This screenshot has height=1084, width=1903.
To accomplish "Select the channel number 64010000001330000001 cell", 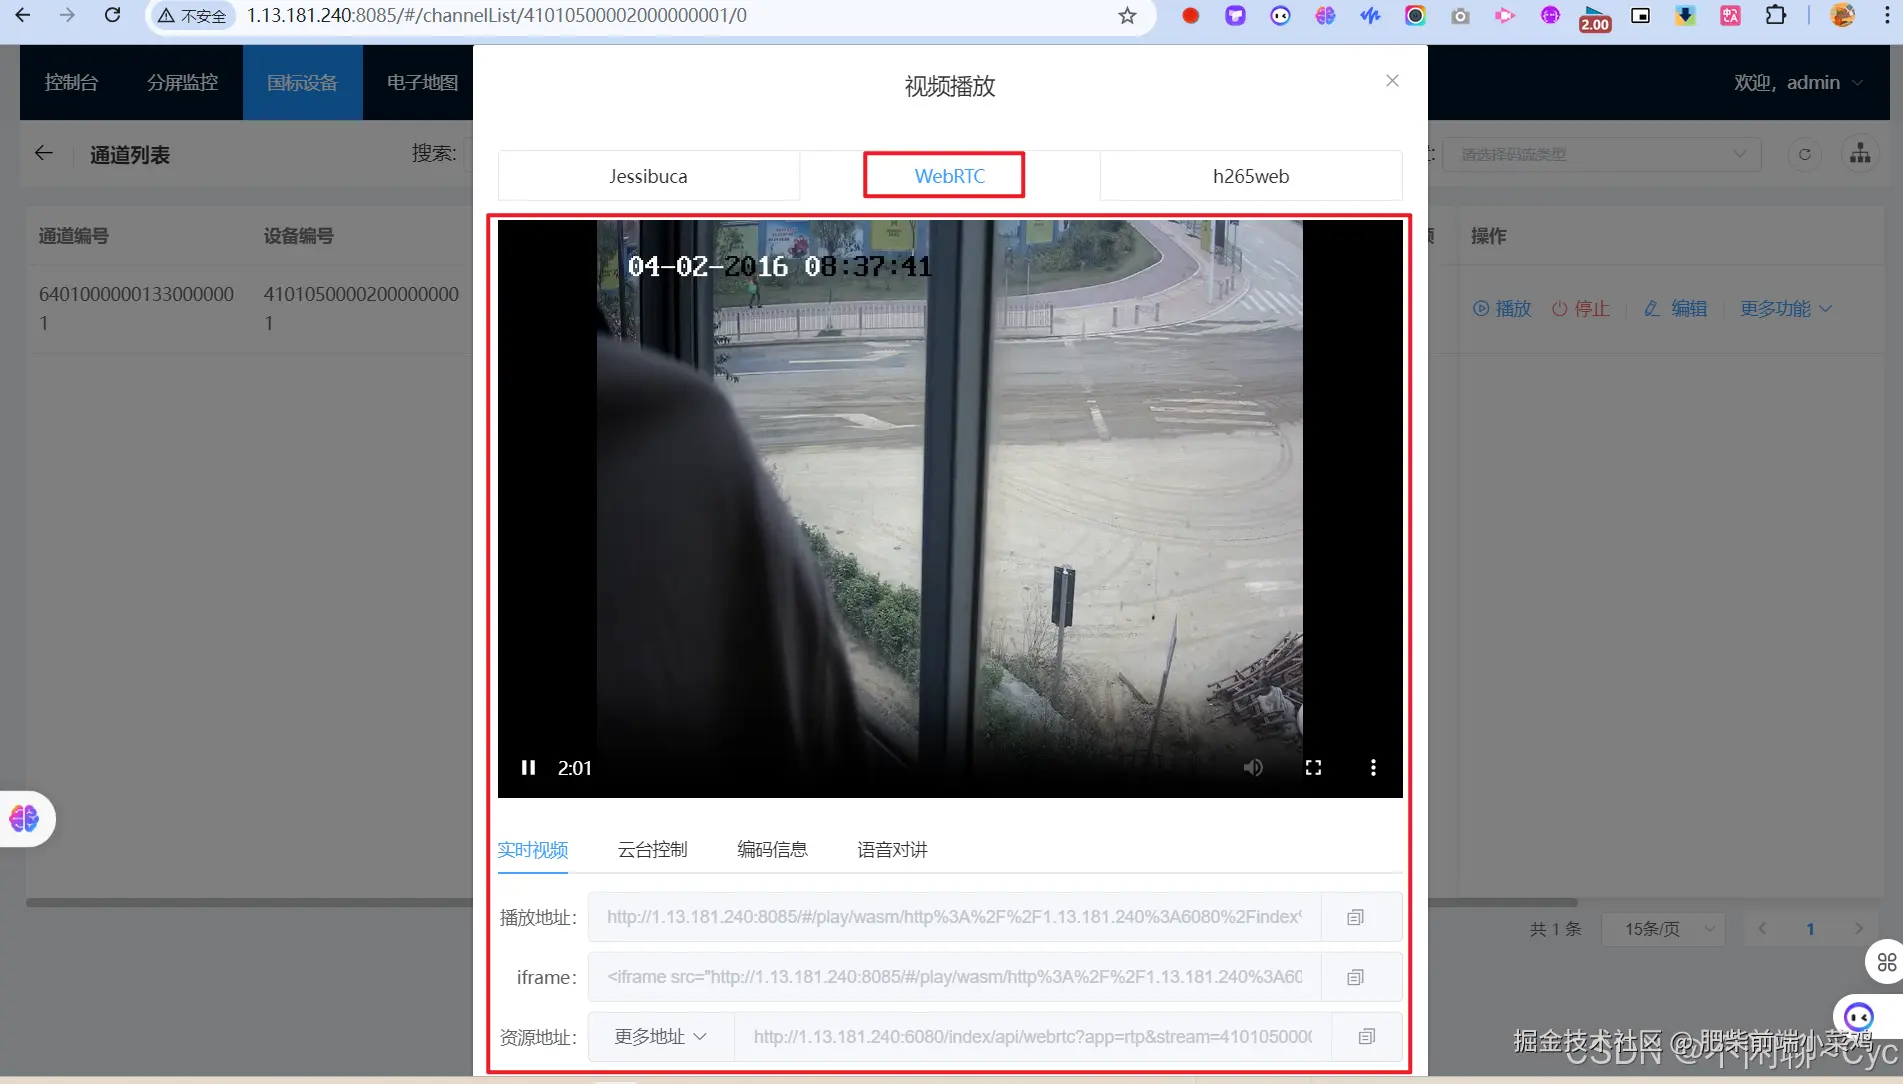I will point(137,308).
